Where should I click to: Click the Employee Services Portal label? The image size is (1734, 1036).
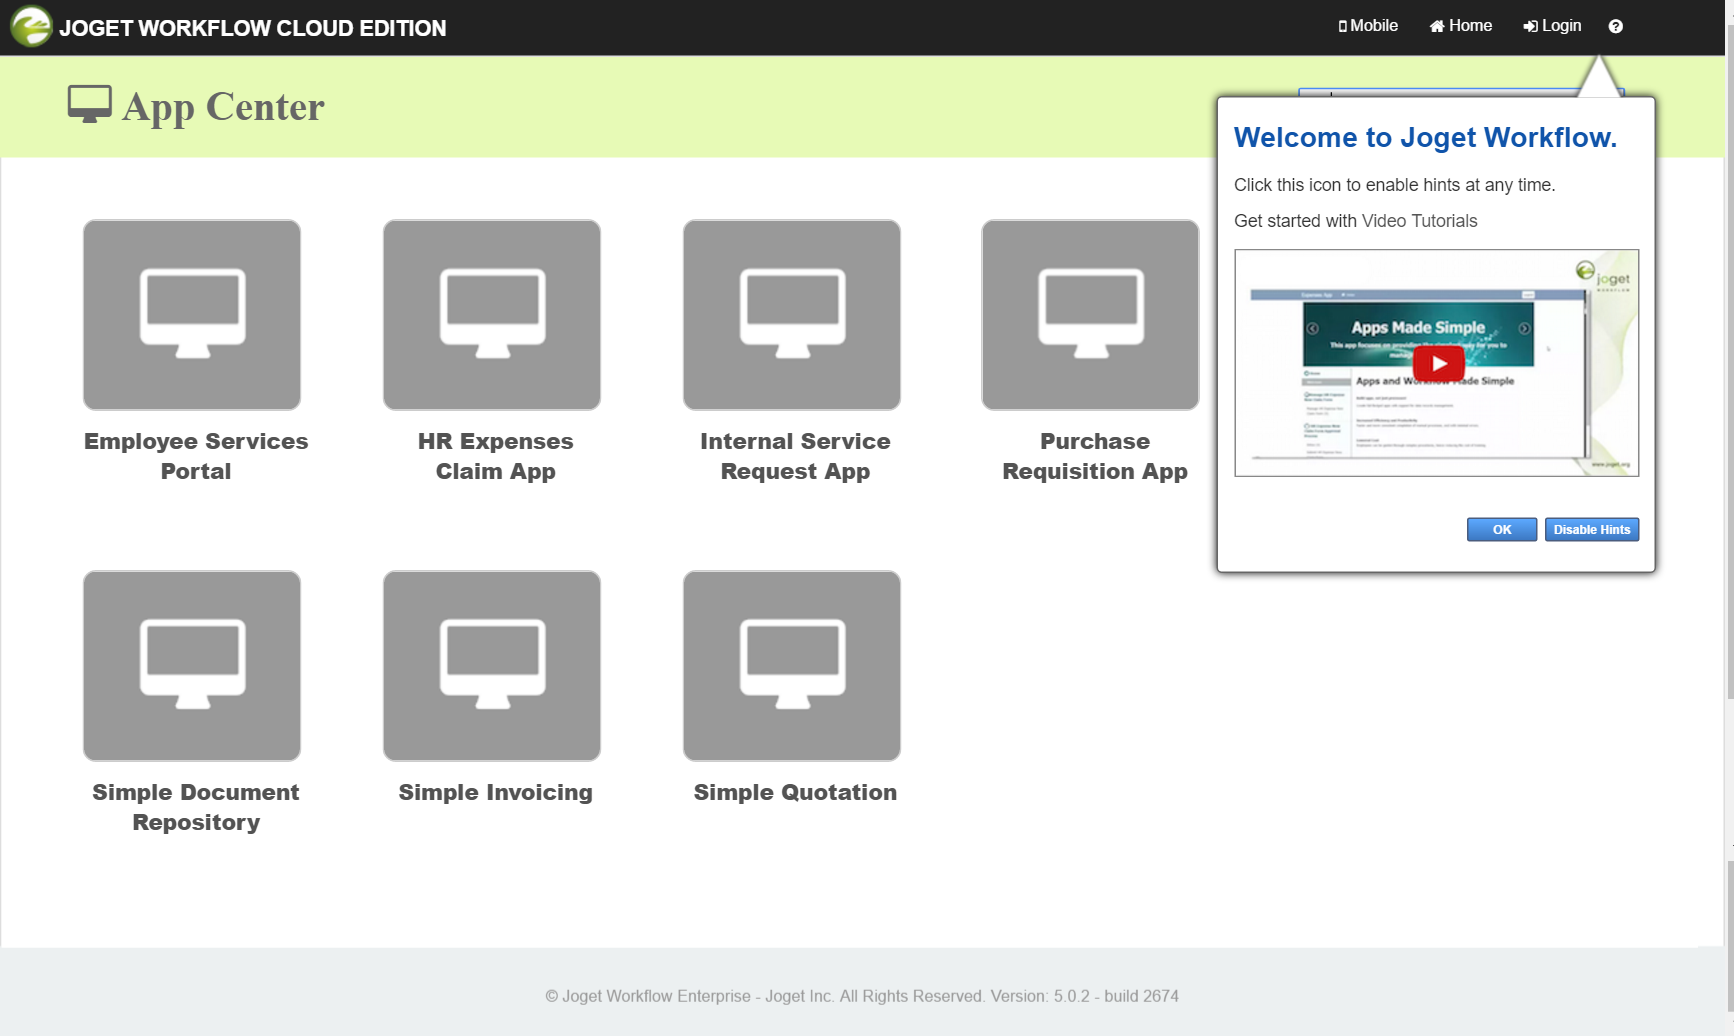coord(196,456)
